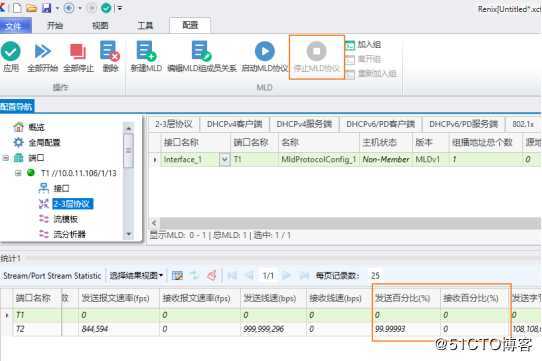
Task: Click the MLD table horizontal scroll-left arrow
Action: point(154,223)
